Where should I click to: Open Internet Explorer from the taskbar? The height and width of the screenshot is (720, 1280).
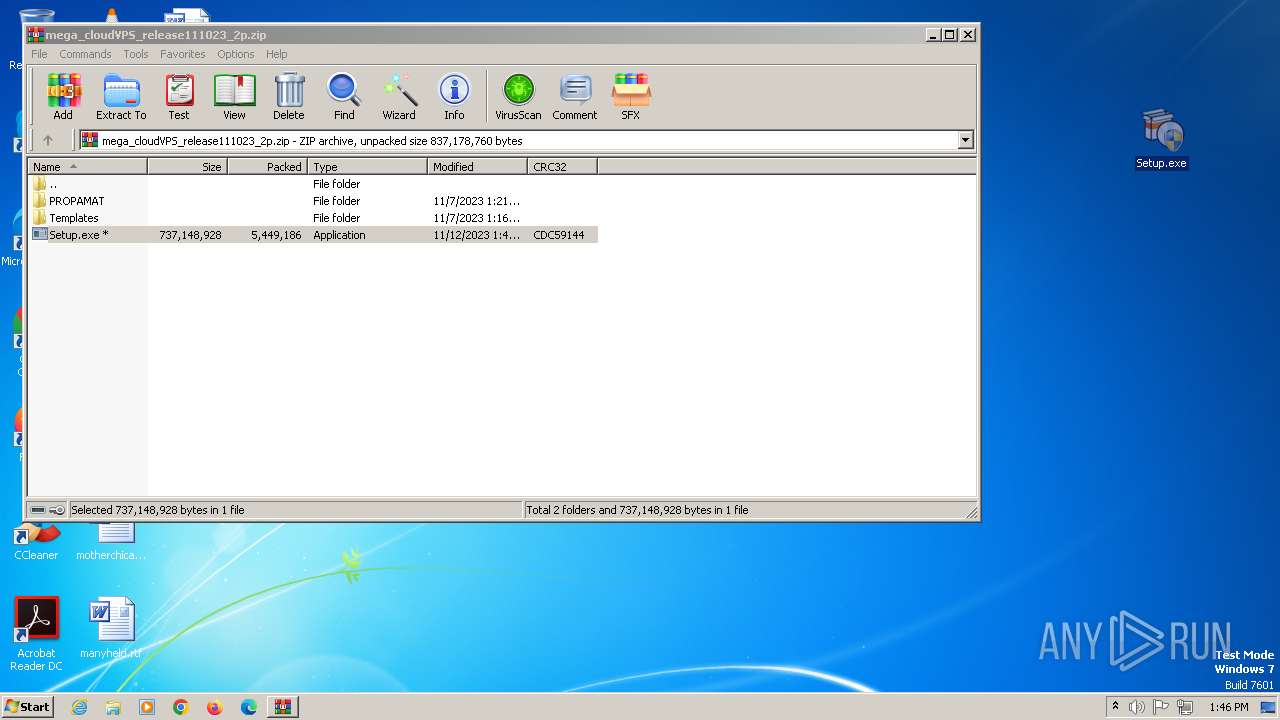(79, 707)
